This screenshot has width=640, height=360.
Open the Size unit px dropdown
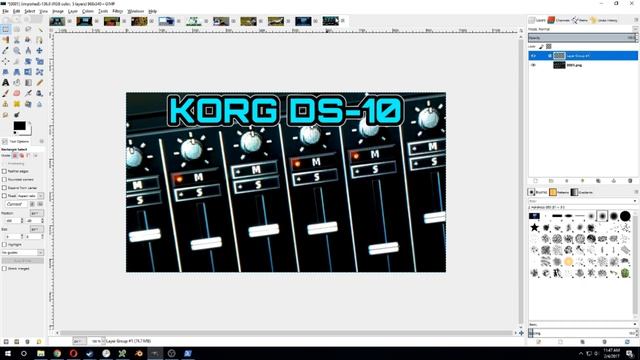pyautogui.click(x=37, y=229)
